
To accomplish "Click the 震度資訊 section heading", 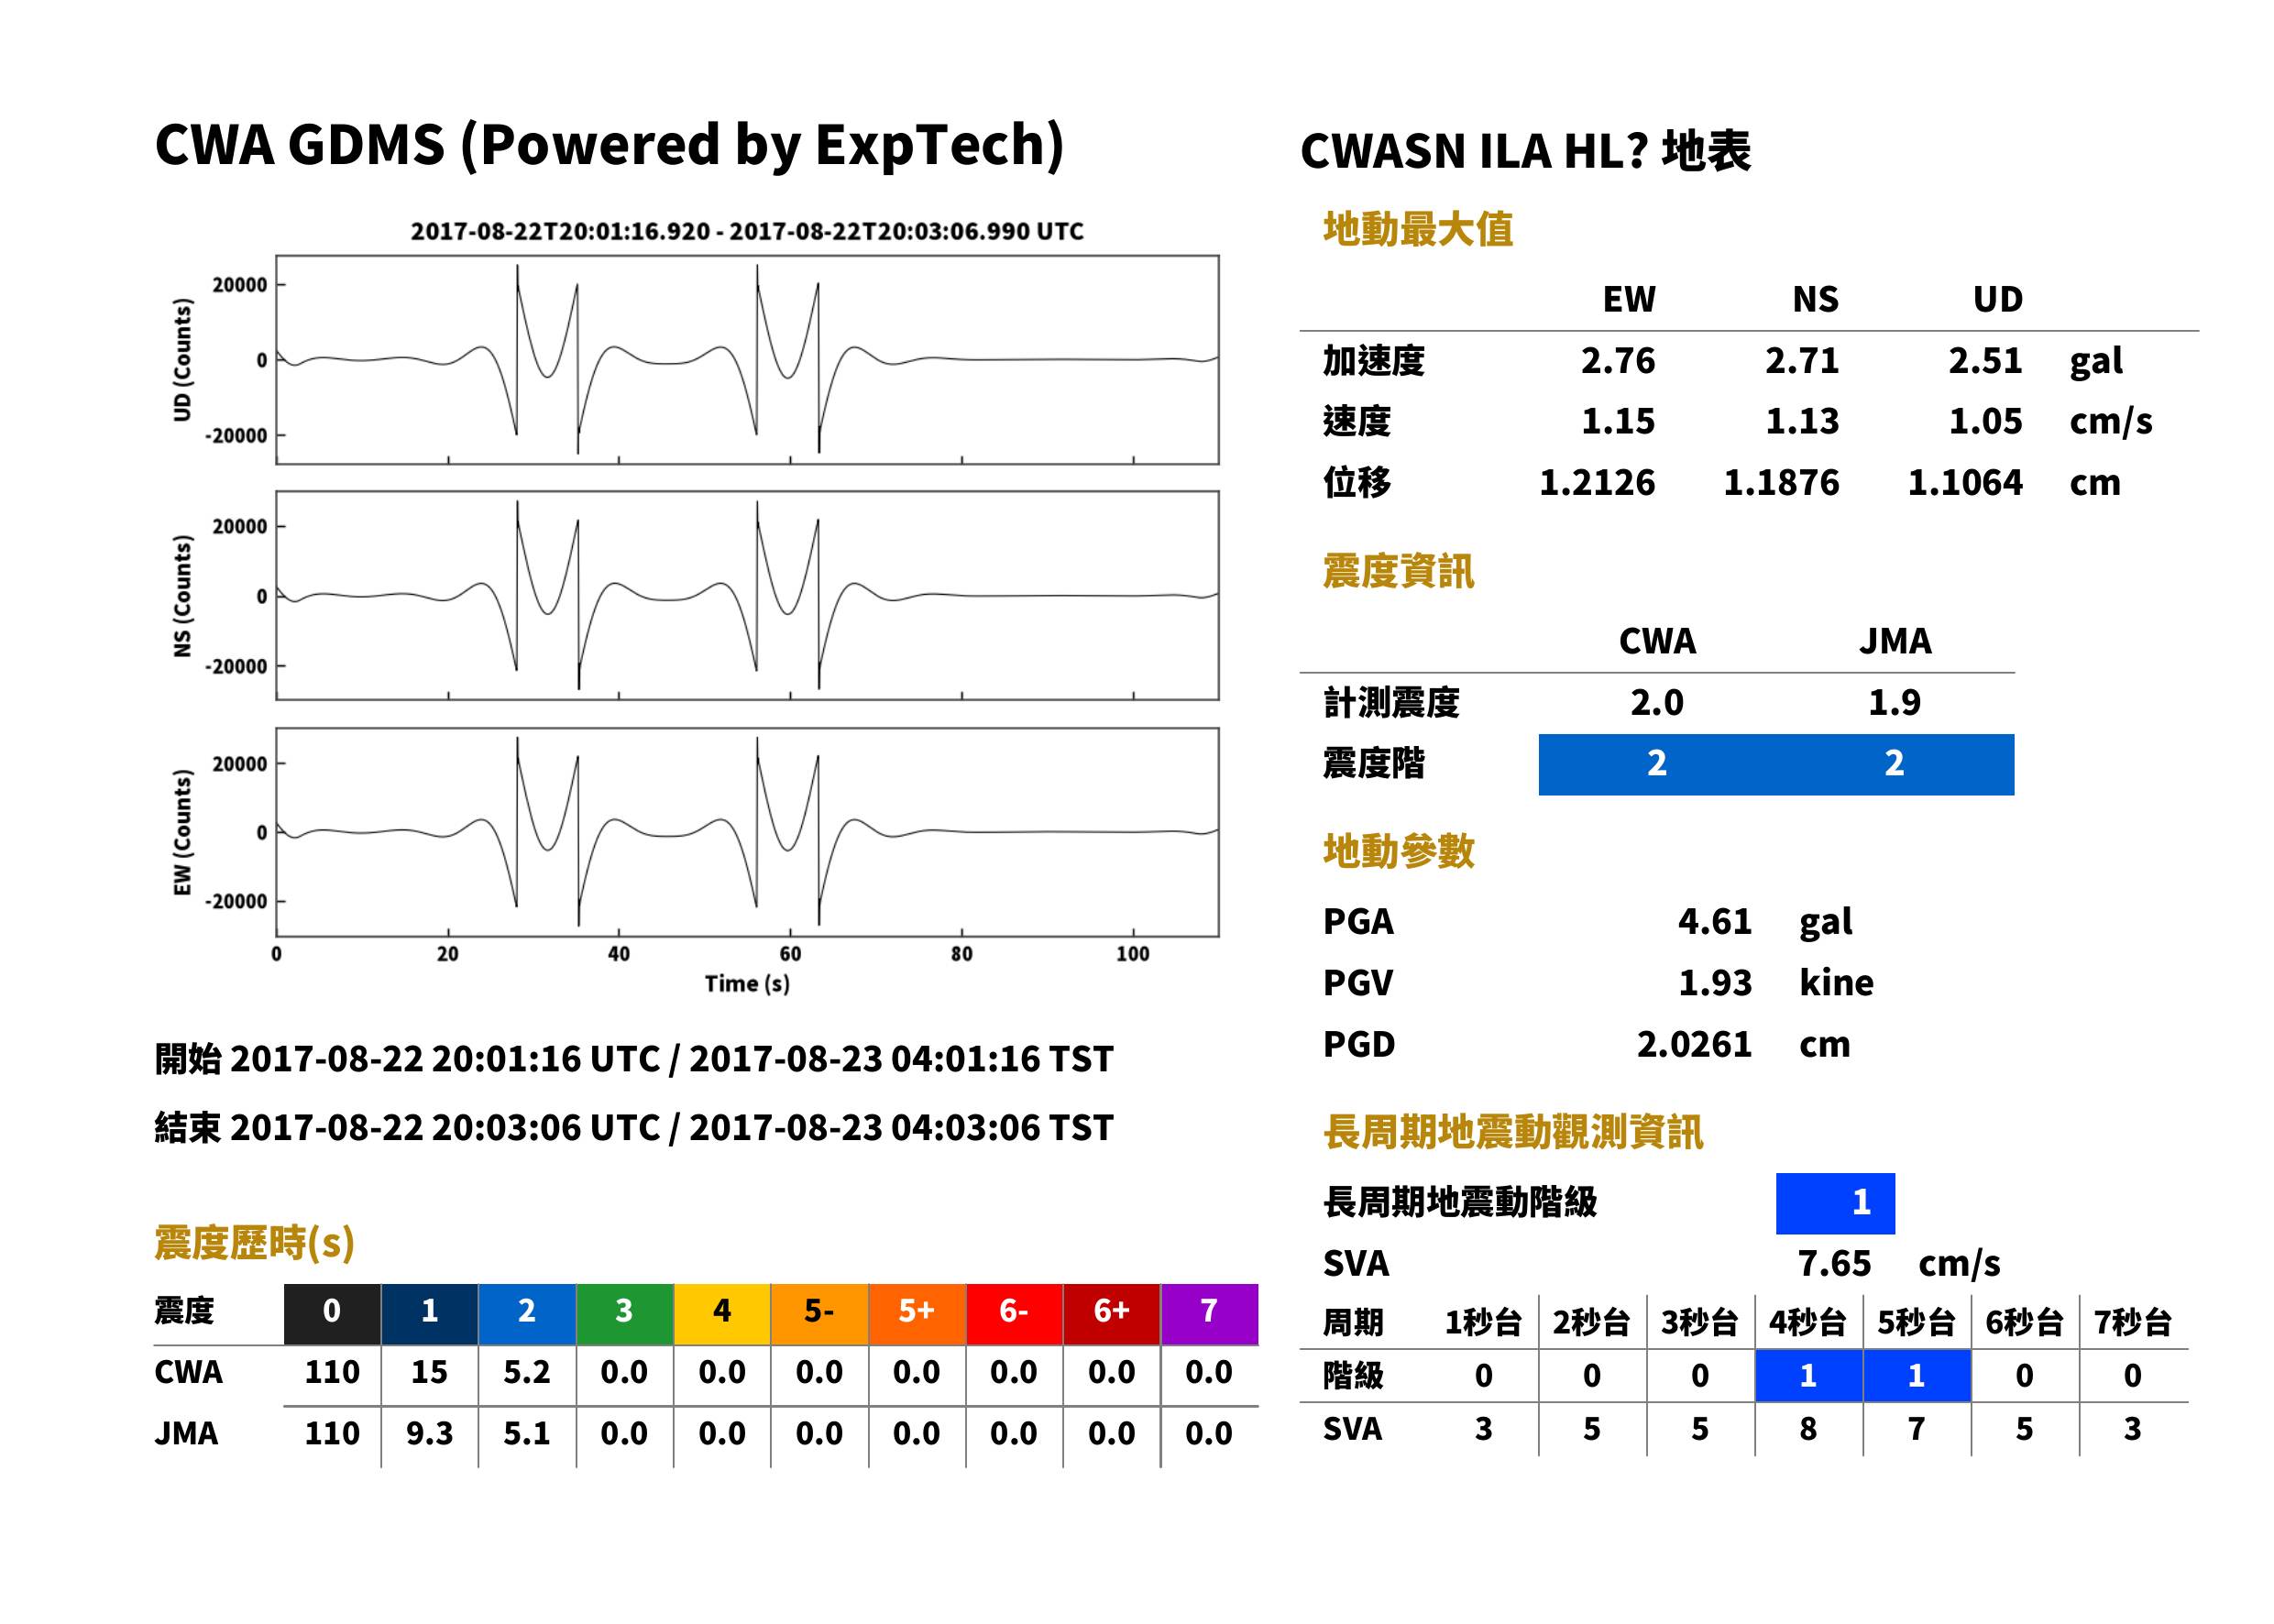I will (1397, 571).
